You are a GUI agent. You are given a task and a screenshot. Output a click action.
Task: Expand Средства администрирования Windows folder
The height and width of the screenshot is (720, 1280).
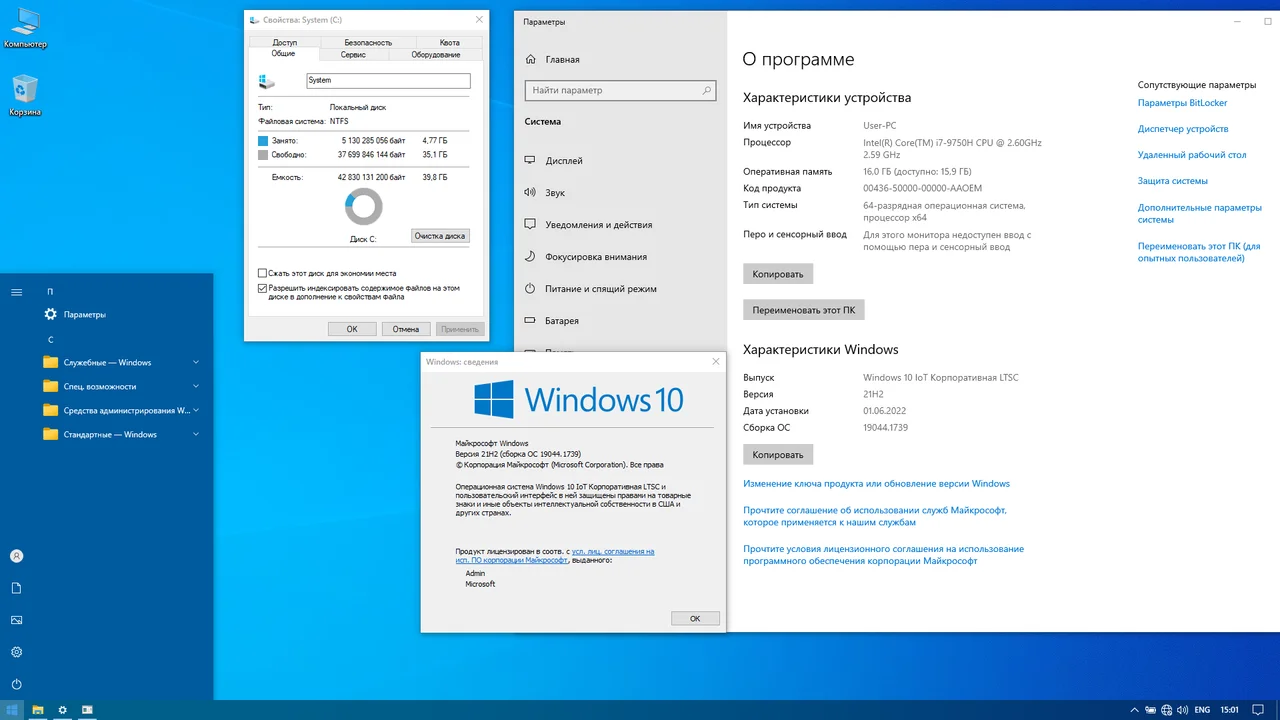tap(121, 410)
